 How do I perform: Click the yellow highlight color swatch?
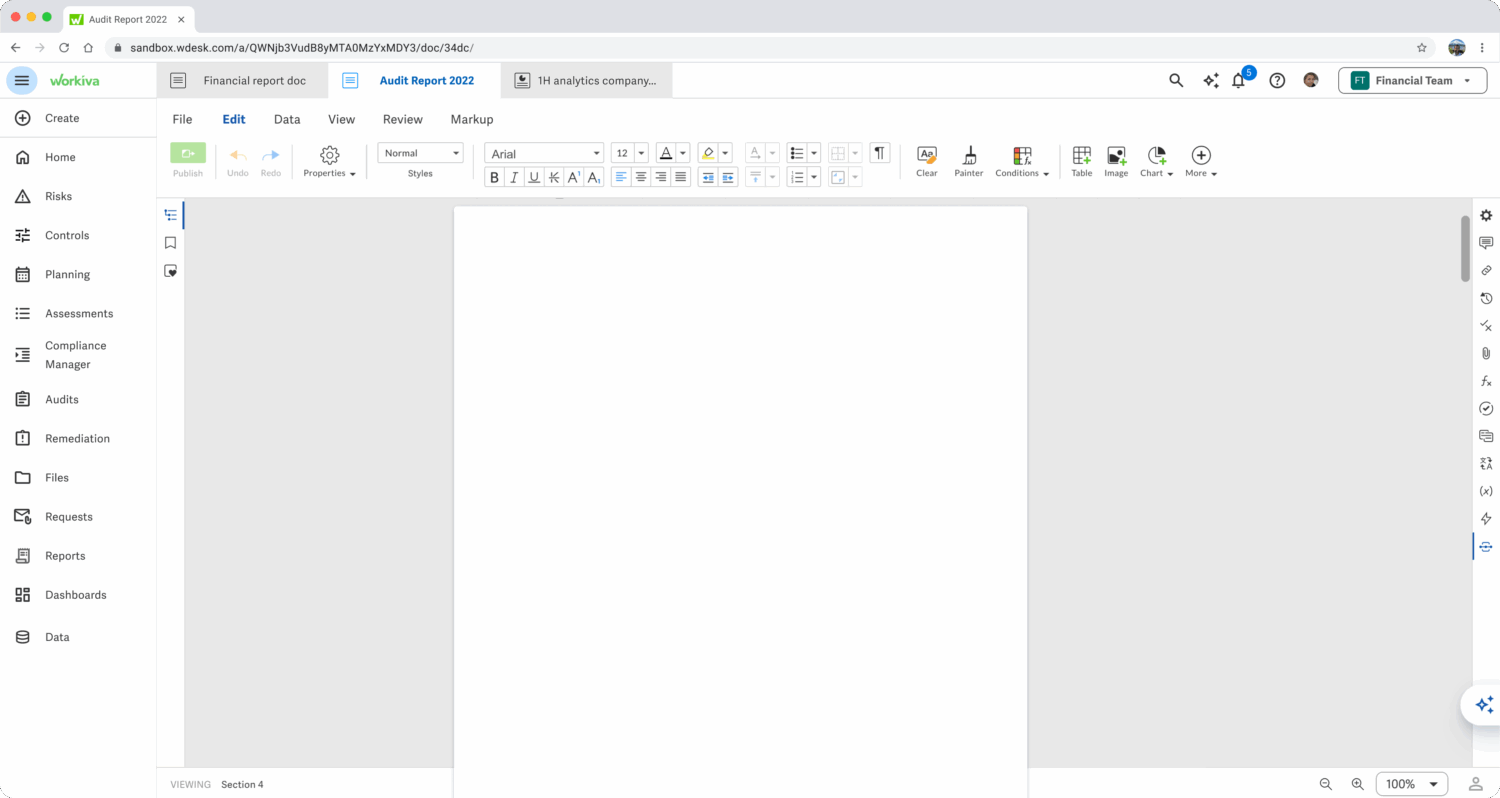click(708, 153)
